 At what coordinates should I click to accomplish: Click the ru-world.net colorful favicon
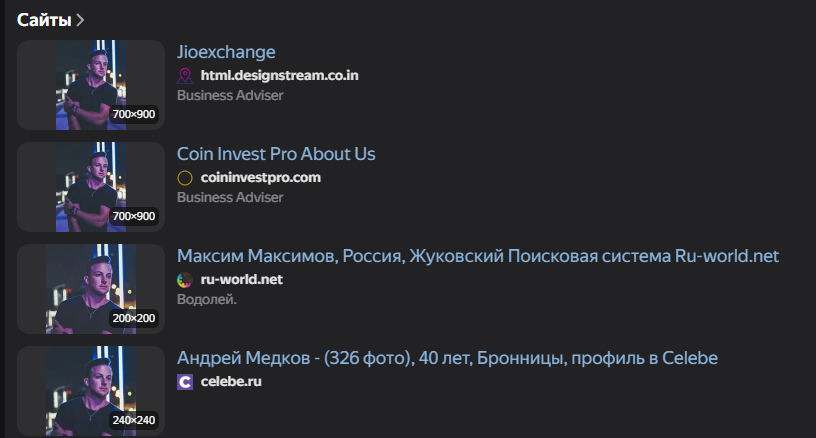[184, 280]
